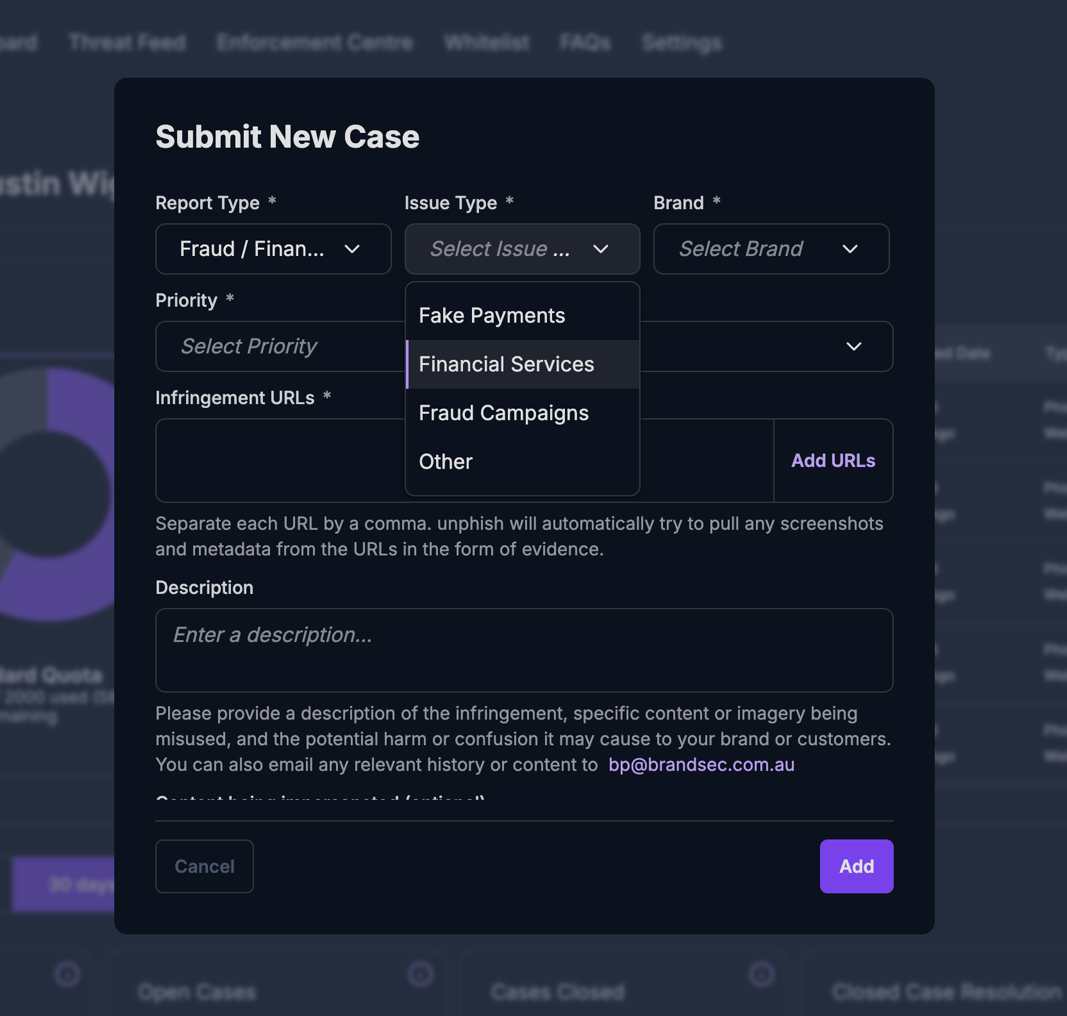Focus the Enter a description text area
Viewport: 1067px width, 1016px height.
(x=523, y=650)
